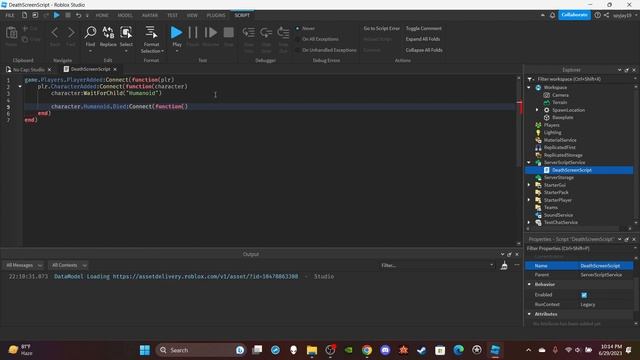The height and width of the screenshot is (360, 640).
Task: Open the FILE menu
Action: (10, 15)
